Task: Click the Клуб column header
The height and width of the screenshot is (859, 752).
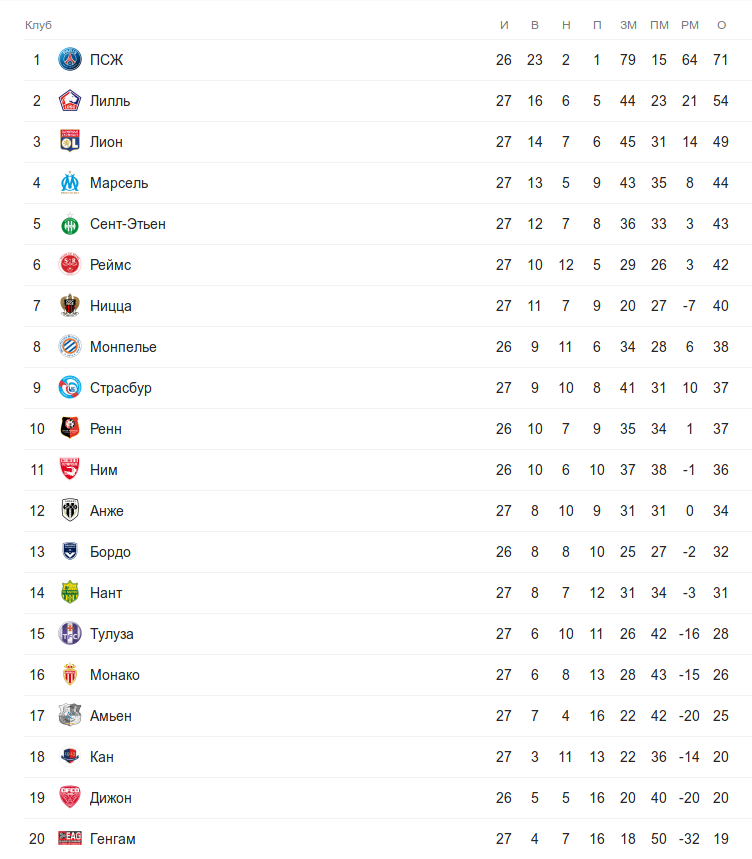Action: (x=38, y=25)
